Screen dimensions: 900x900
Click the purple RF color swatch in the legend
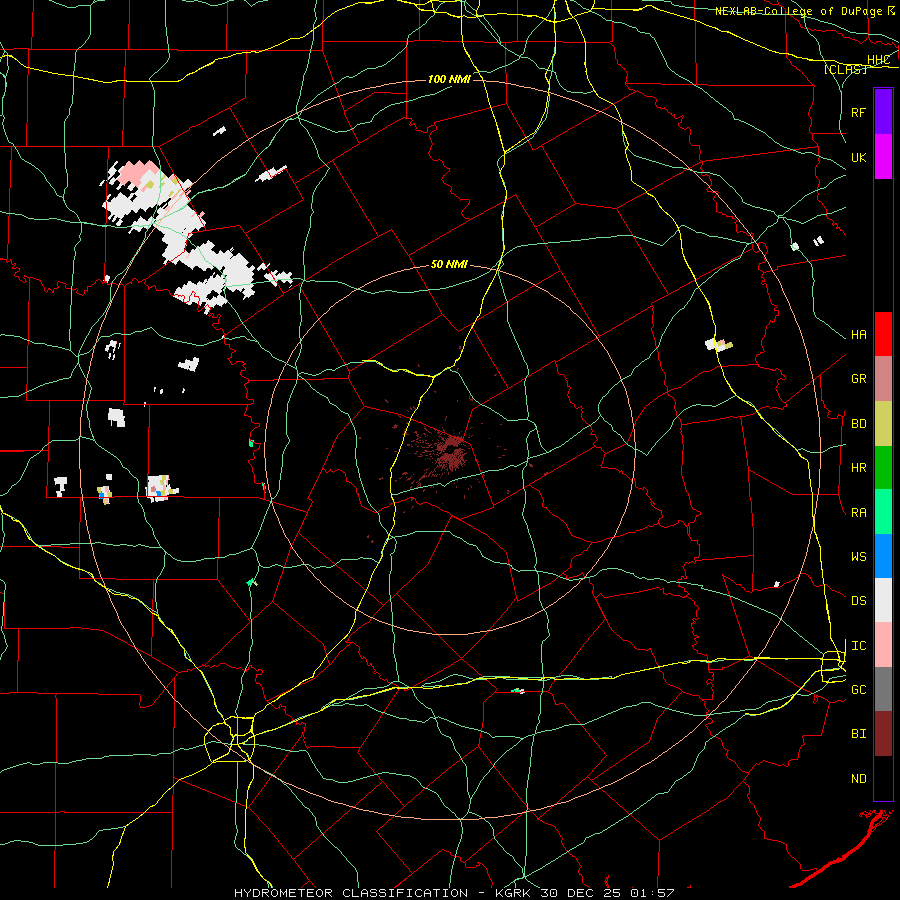883,111
